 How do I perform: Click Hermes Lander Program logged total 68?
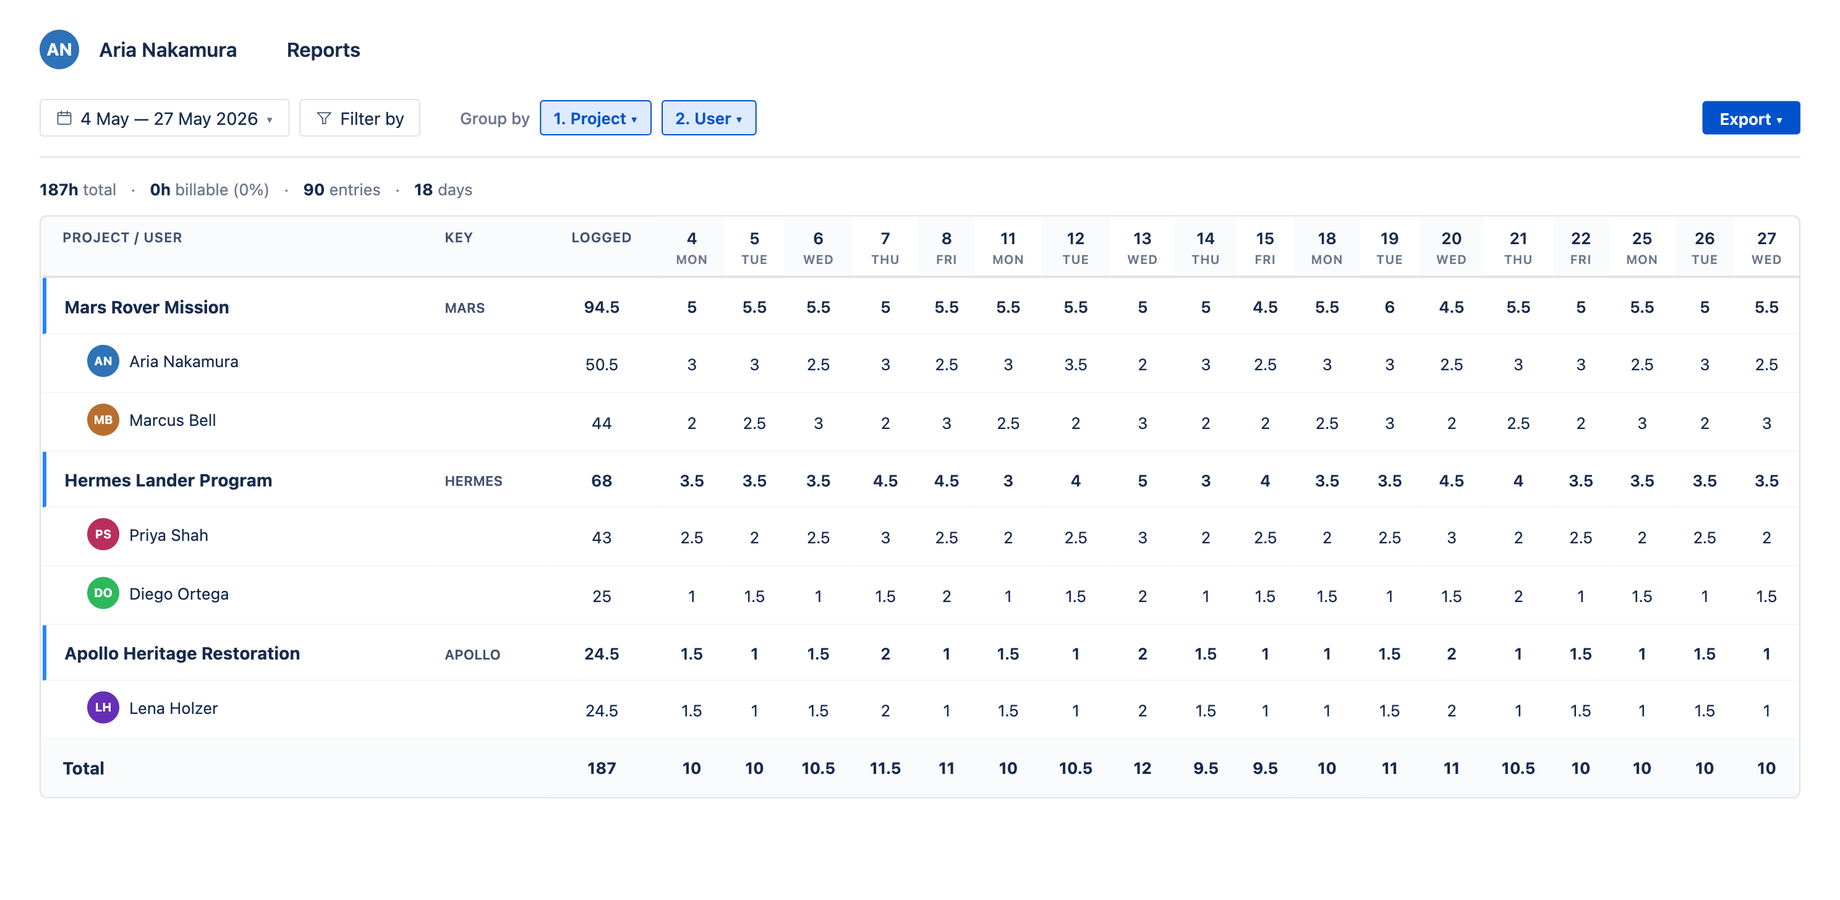(x=601, y=480)
